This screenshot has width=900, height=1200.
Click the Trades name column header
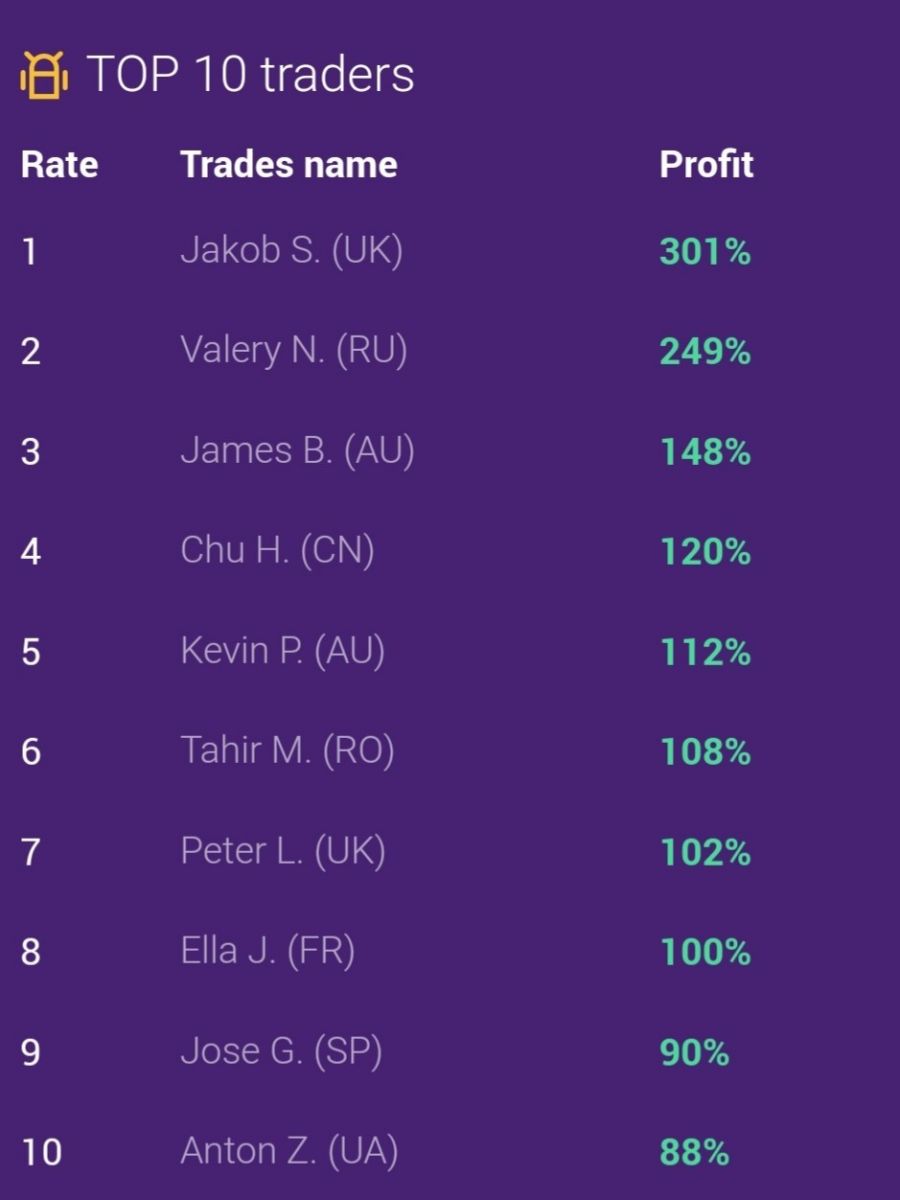pos(289,164)
